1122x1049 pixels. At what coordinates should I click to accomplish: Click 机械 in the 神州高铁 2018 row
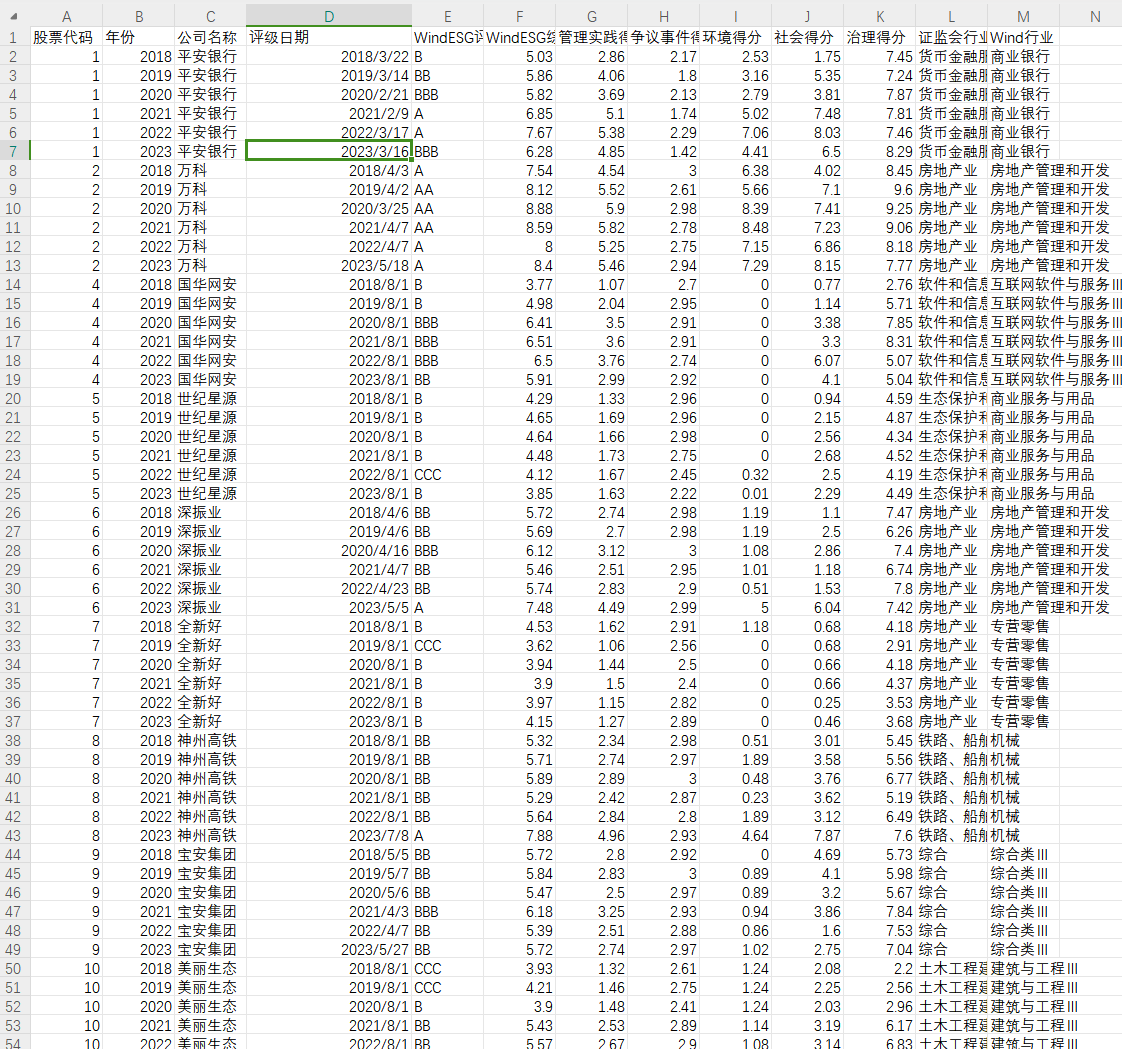[1023, 741]
